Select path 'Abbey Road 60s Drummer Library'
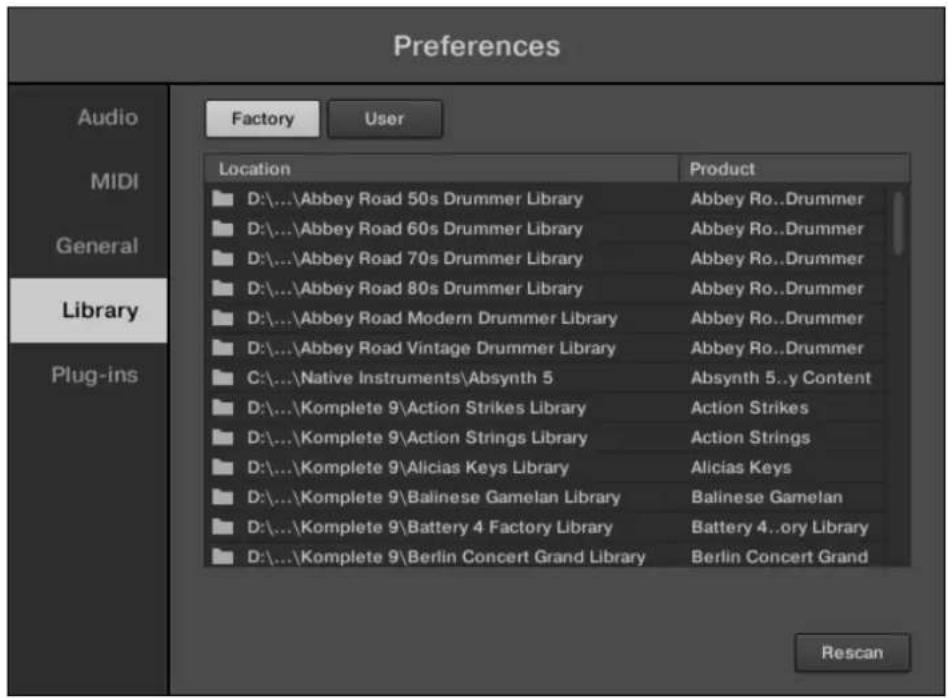This screenshot has height=698, width=948. pos(415,229)
